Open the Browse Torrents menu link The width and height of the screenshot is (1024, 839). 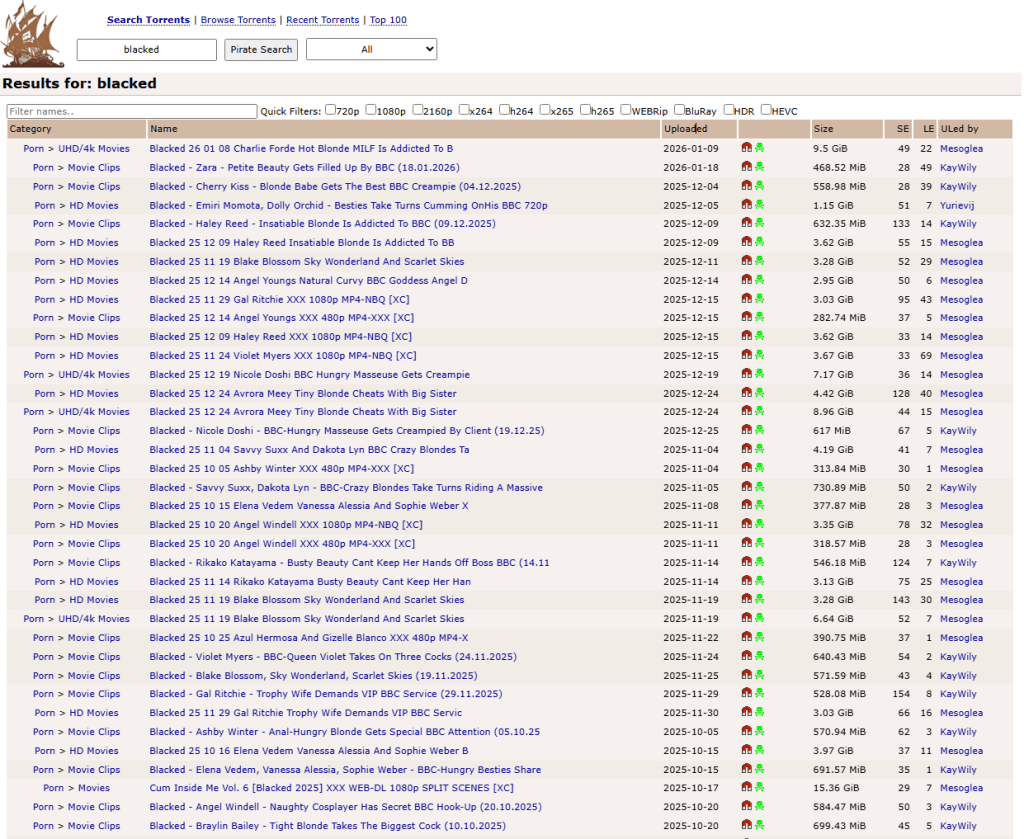click(x=239, y=20)
